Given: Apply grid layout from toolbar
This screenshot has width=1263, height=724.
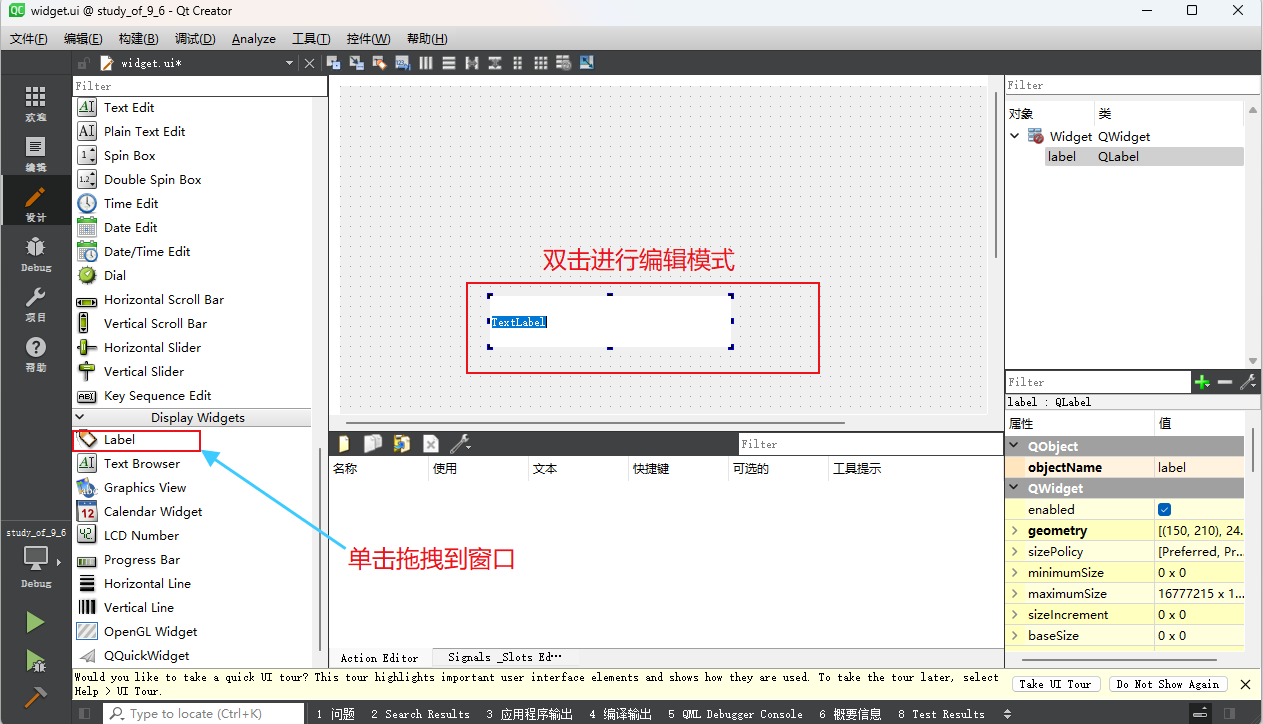Looking at the screenshot, I should click(540, 63).
